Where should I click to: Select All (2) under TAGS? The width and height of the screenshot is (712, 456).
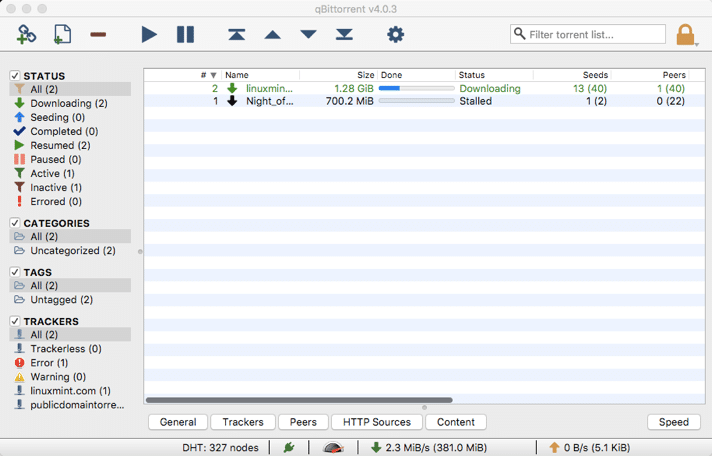tap(70, 286)
